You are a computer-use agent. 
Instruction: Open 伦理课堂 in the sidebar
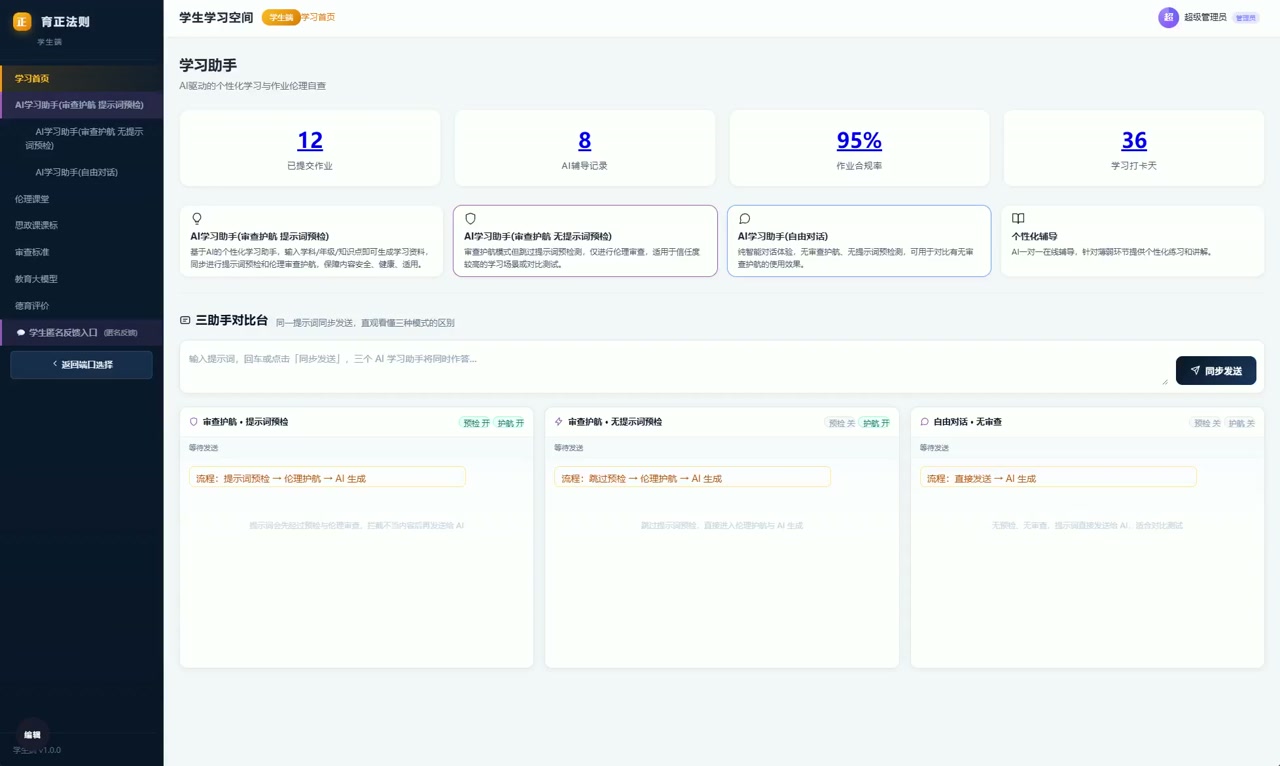82,199
